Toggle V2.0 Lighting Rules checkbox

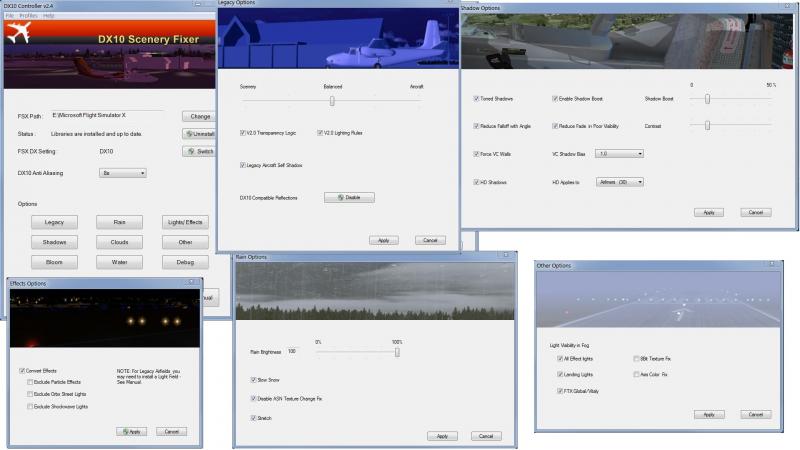pos(320,133)
